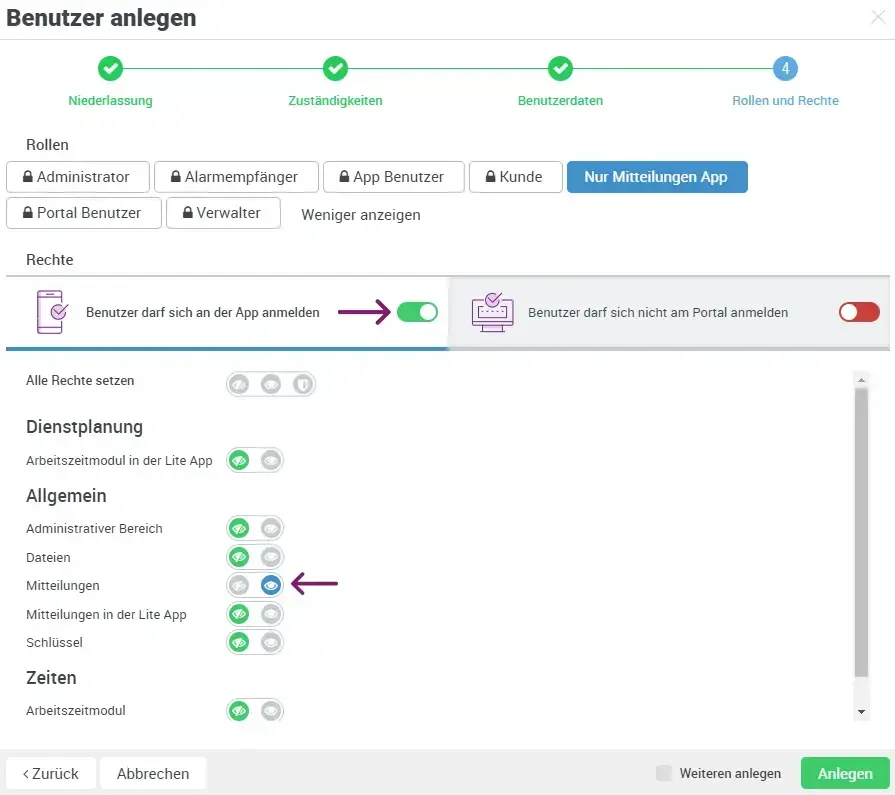Click the Niederlassung step checkmark icon
Screen dimensions: 895x795
coord(110,69)
